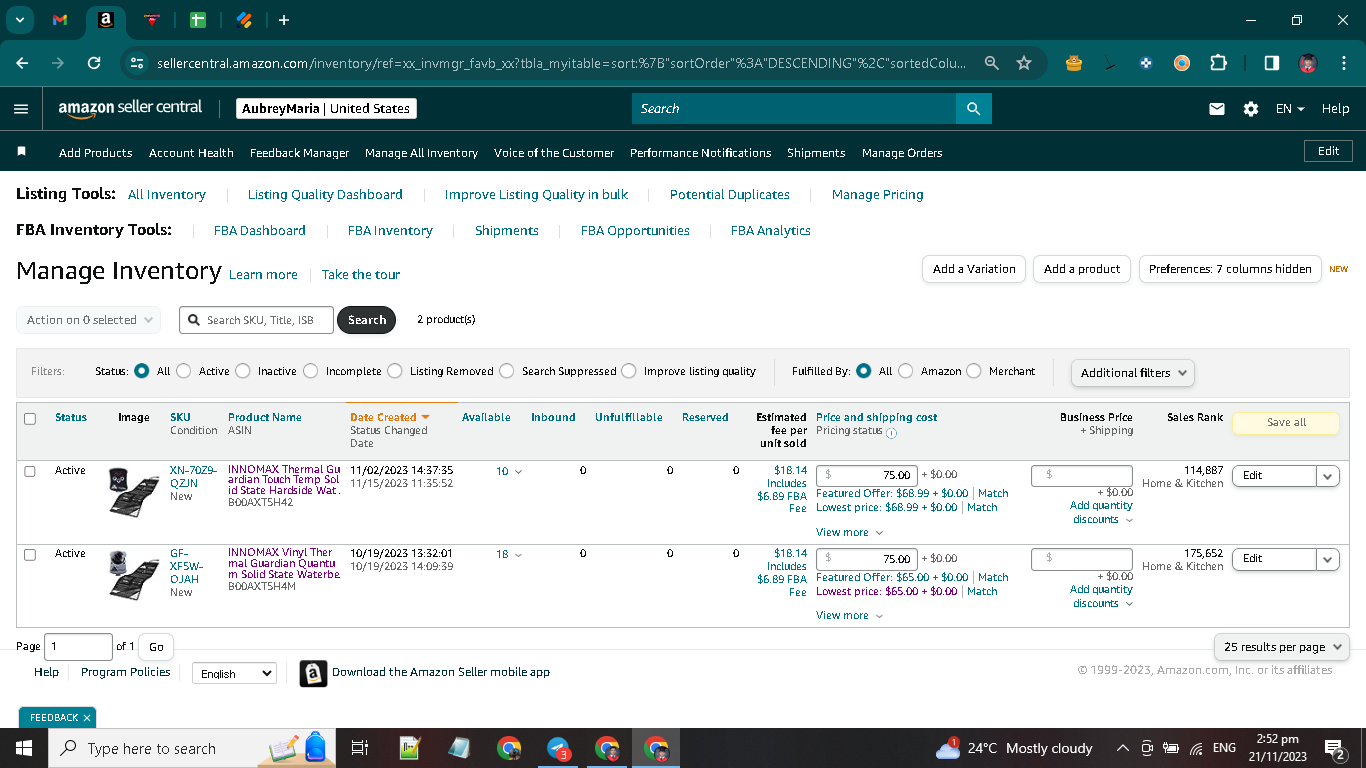Viewport: 1366px width, 768px height.
Task: Click the Save all button
Action: (1286, 423)
